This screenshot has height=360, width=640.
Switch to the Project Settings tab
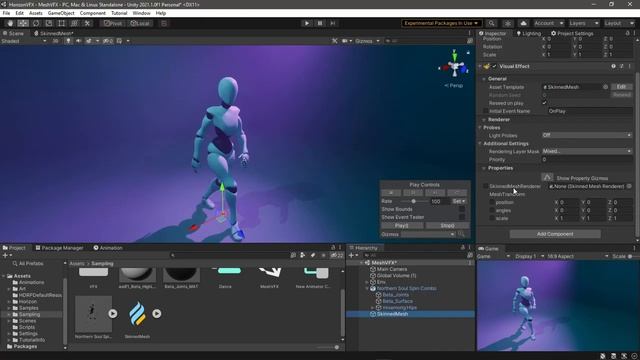point(572,33)
